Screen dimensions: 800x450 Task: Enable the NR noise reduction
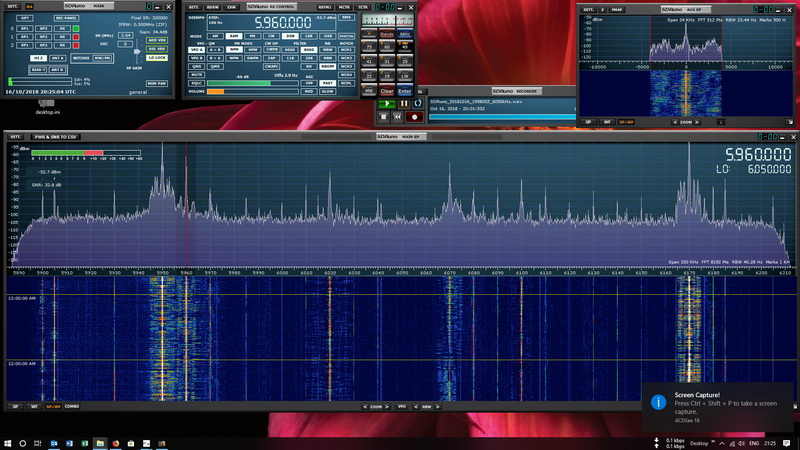coord(309,66)
